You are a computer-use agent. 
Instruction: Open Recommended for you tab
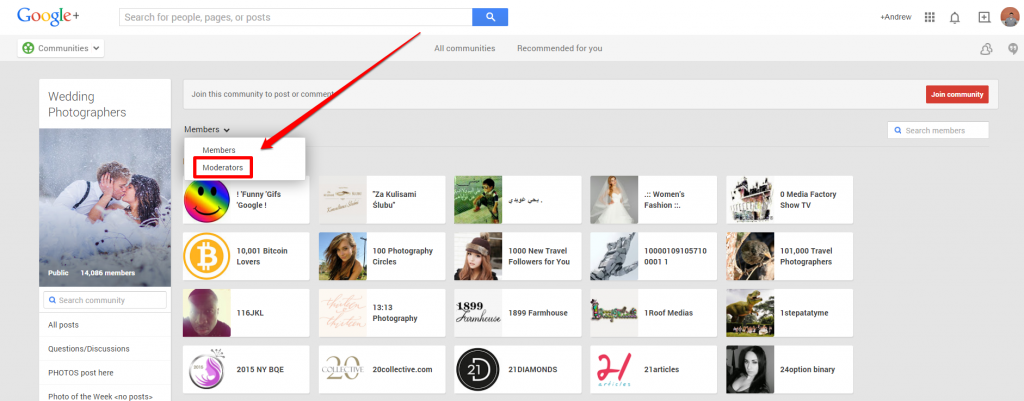(560, 48)
